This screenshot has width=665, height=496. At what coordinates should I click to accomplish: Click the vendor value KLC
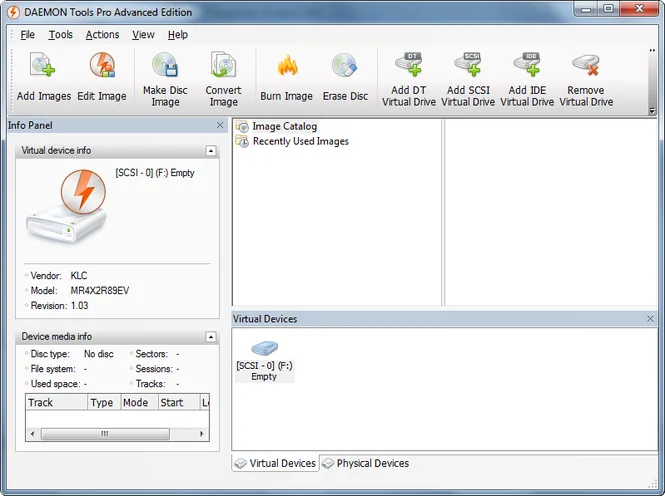pyautogui.click(x=79, y=276)
